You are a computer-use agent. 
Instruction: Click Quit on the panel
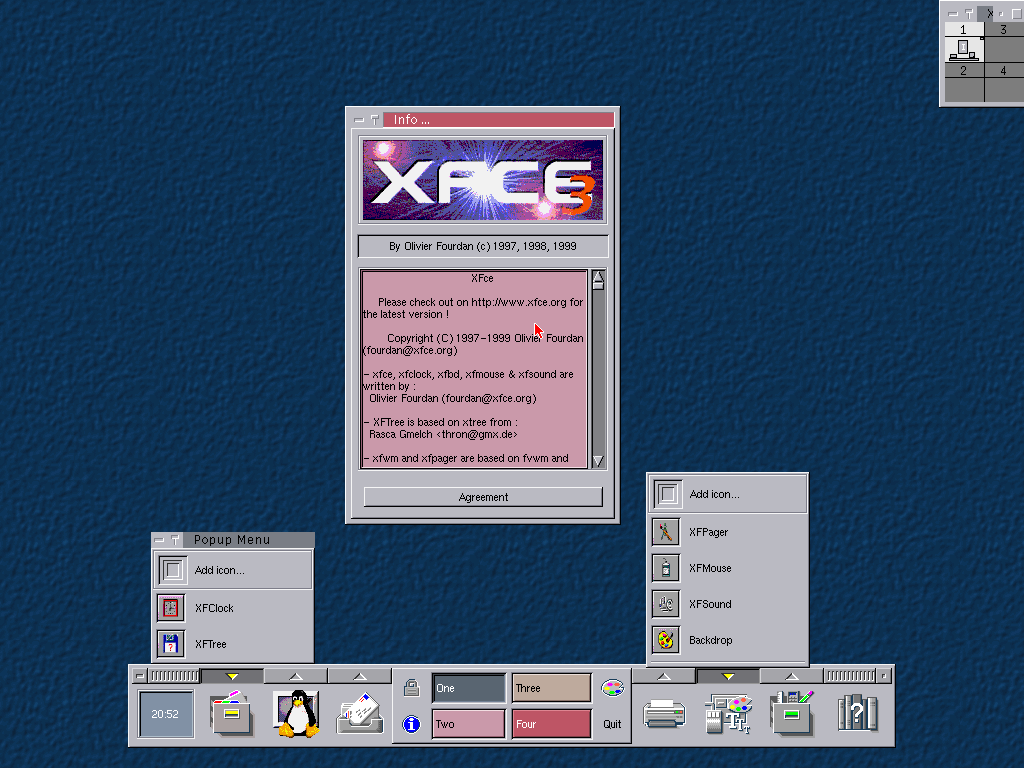pyautogui.click(x=612, y=724)
